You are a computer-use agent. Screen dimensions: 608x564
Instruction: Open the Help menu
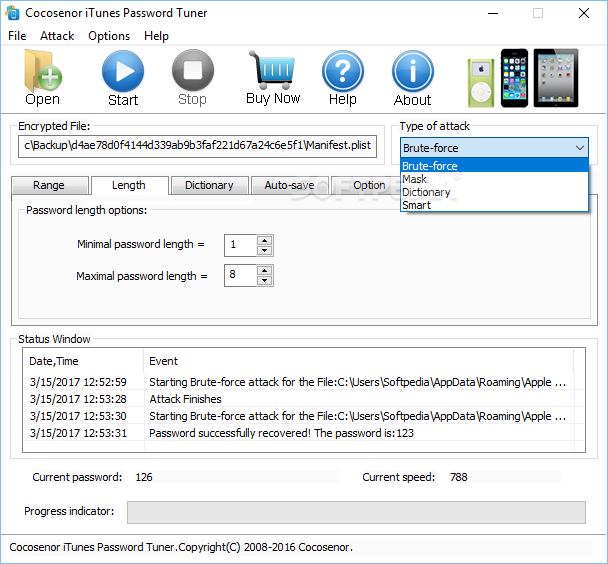point(156,36)
